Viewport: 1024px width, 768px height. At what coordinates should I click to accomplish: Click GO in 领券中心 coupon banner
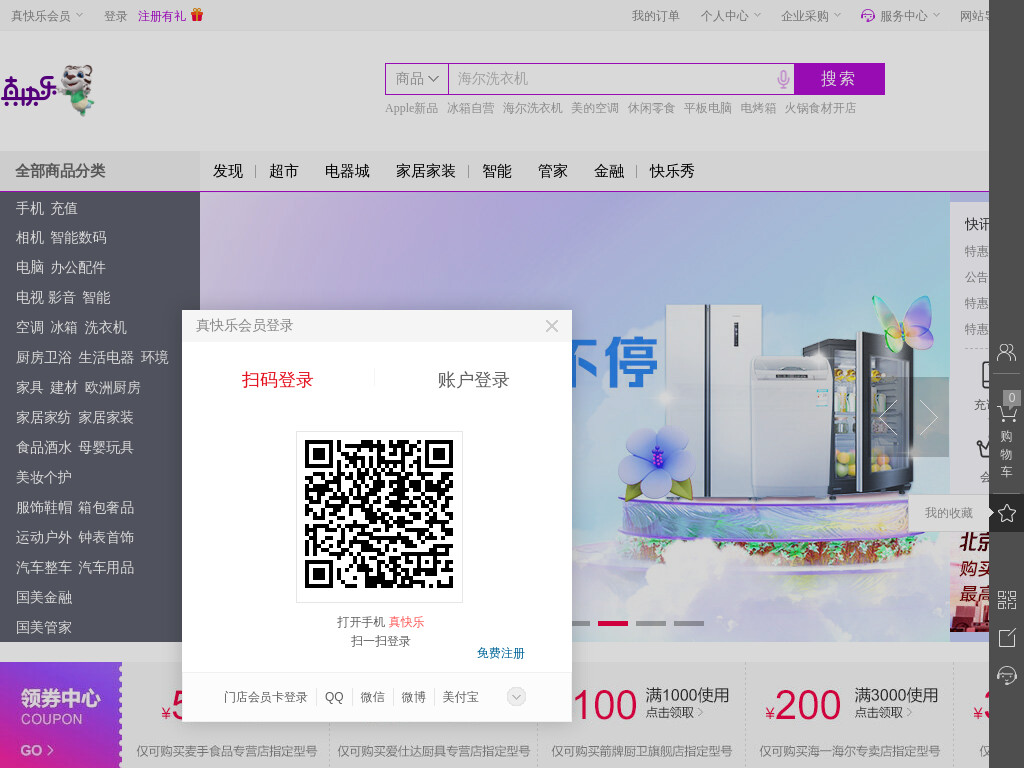point(37,750)
